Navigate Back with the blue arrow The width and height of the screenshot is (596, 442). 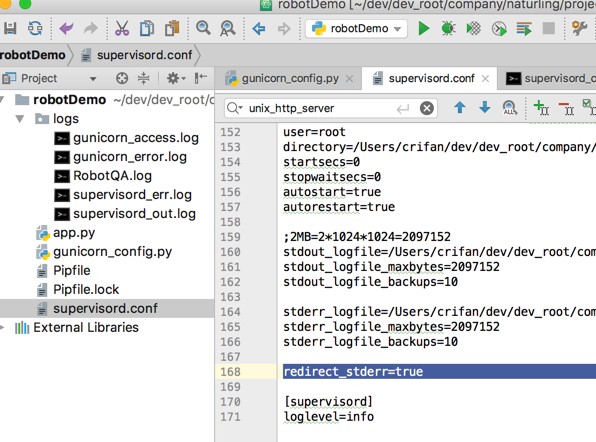click(259, 29)
